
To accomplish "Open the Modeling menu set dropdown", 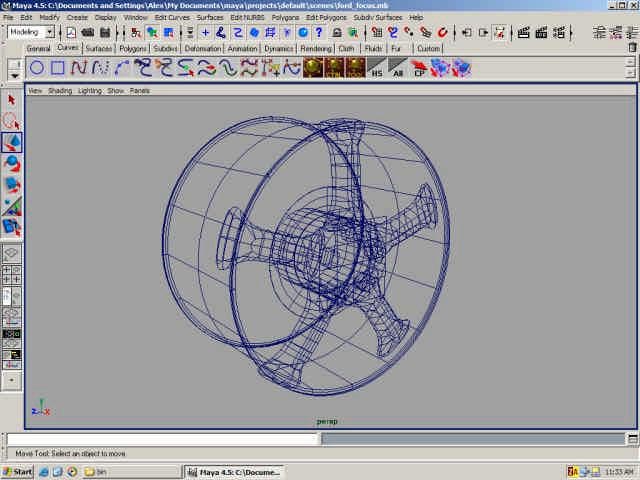I will pyautogui.click(x=31, y=32).
